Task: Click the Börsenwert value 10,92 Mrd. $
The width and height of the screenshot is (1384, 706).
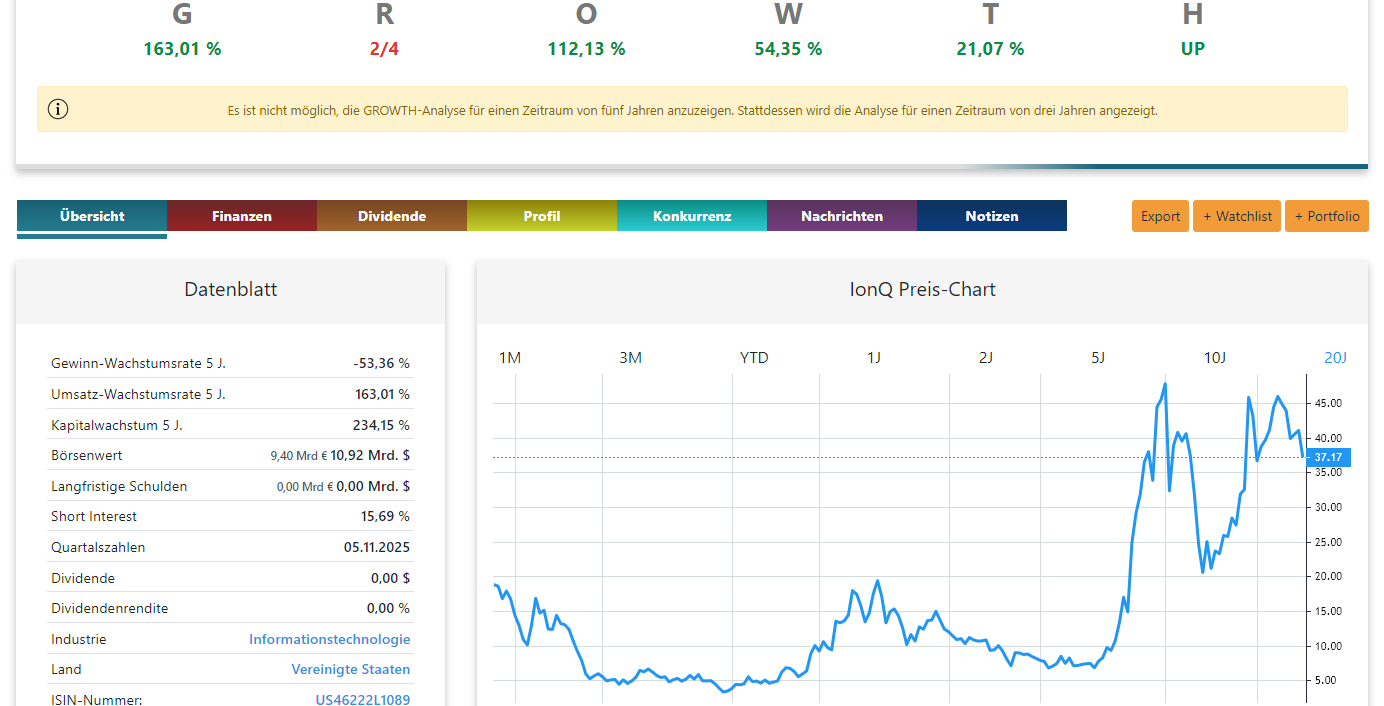Action: point(370,455)
